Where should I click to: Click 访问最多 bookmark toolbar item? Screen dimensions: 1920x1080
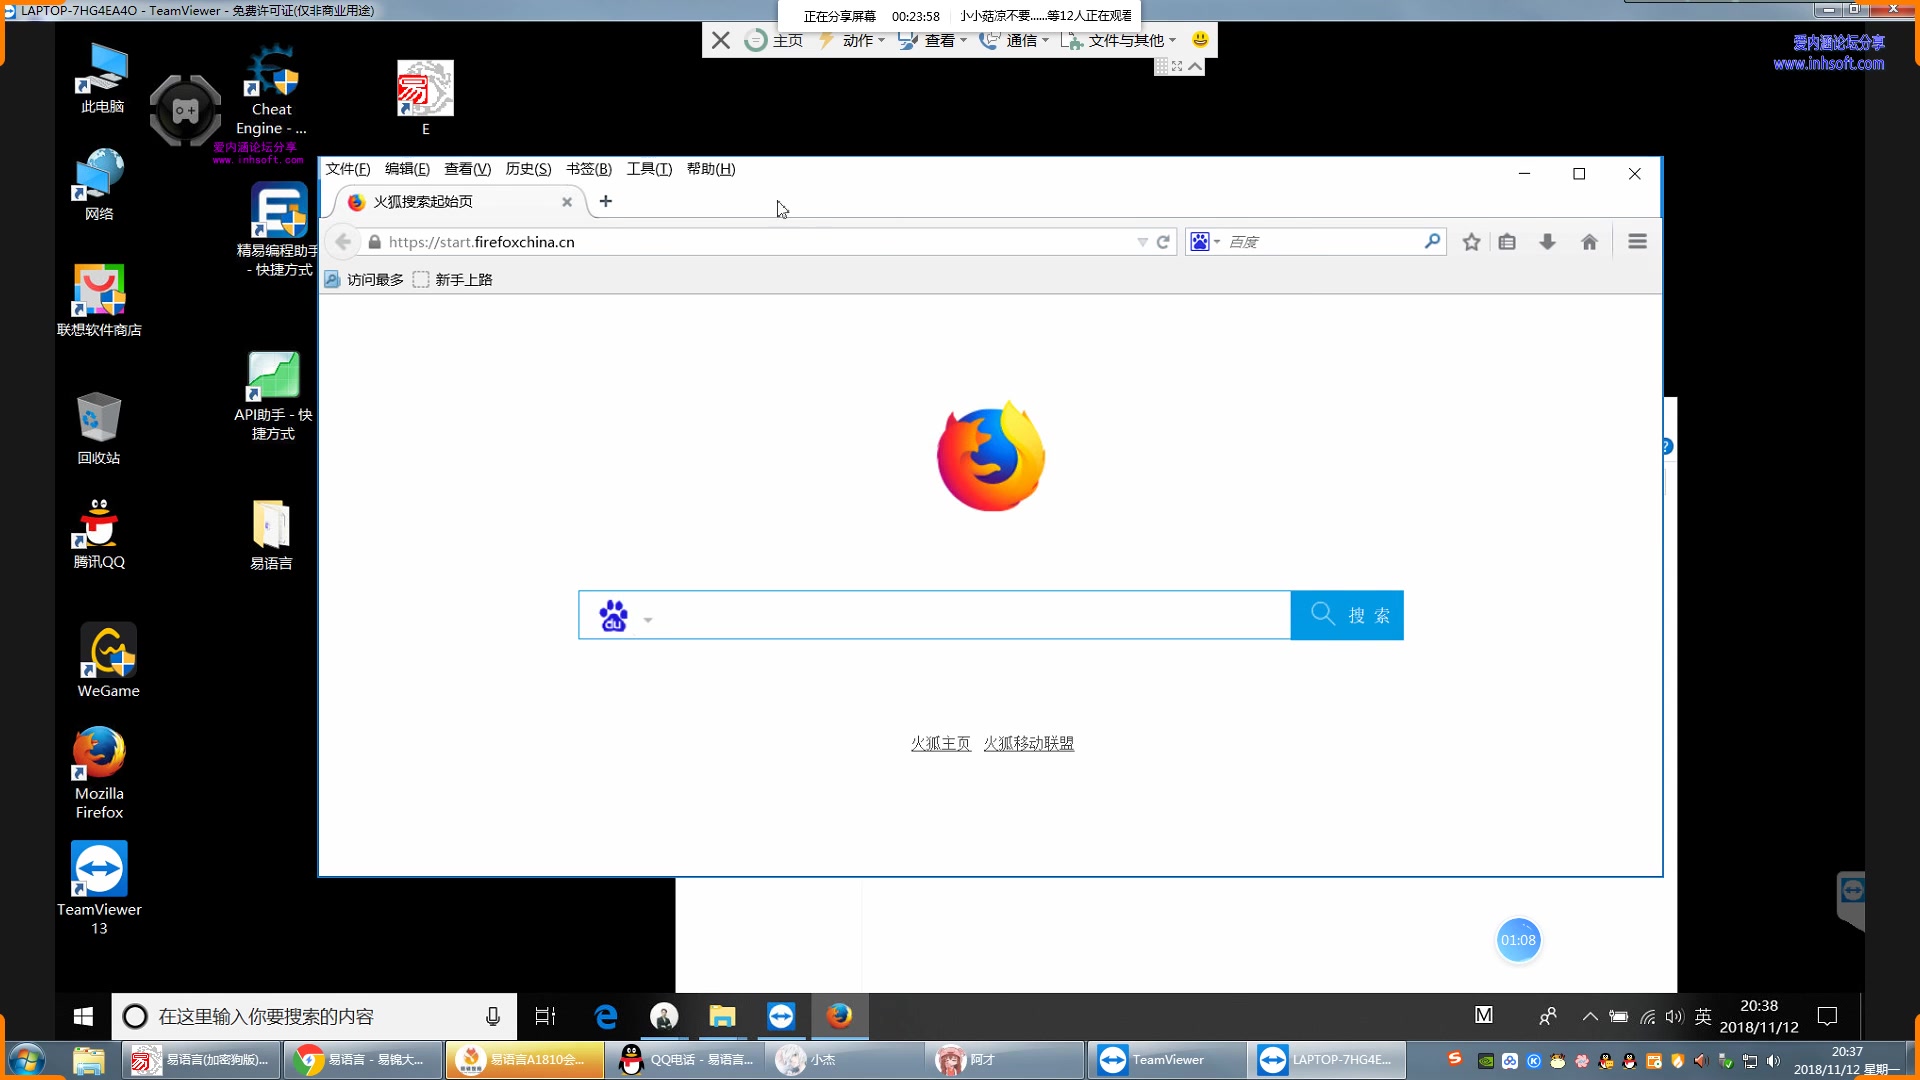364,280
